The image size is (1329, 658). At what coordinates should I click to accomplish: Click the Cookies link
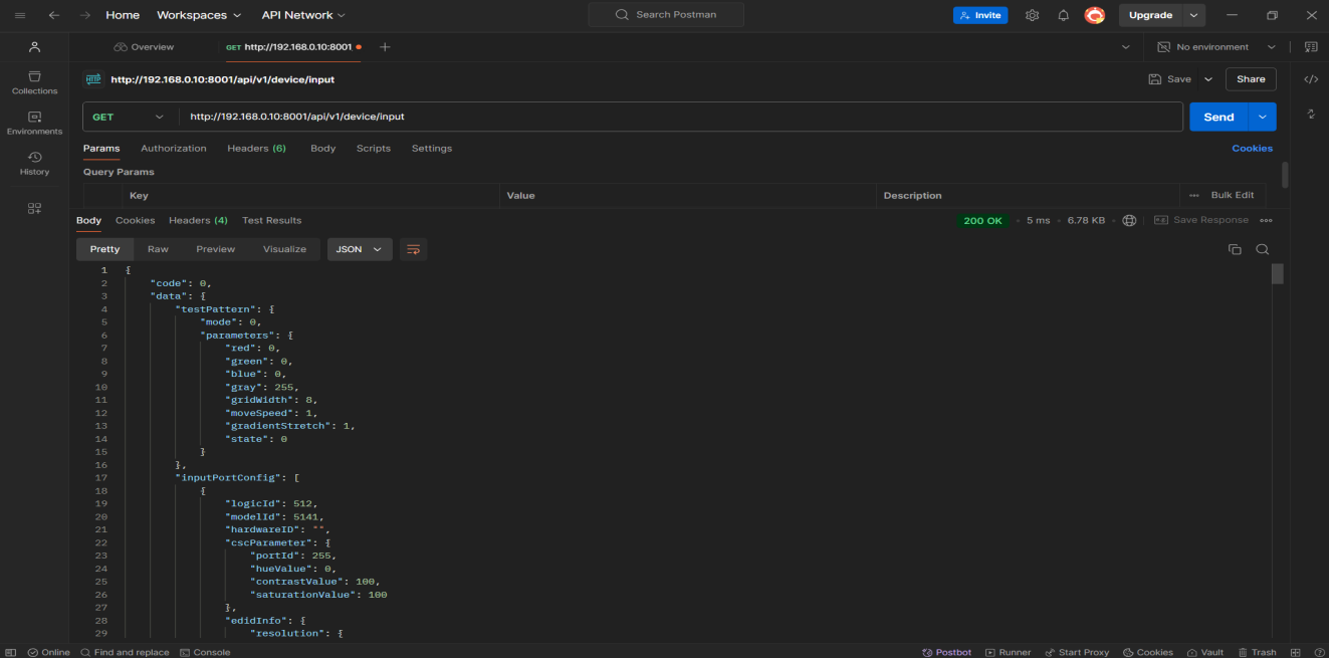(1251, 148)
